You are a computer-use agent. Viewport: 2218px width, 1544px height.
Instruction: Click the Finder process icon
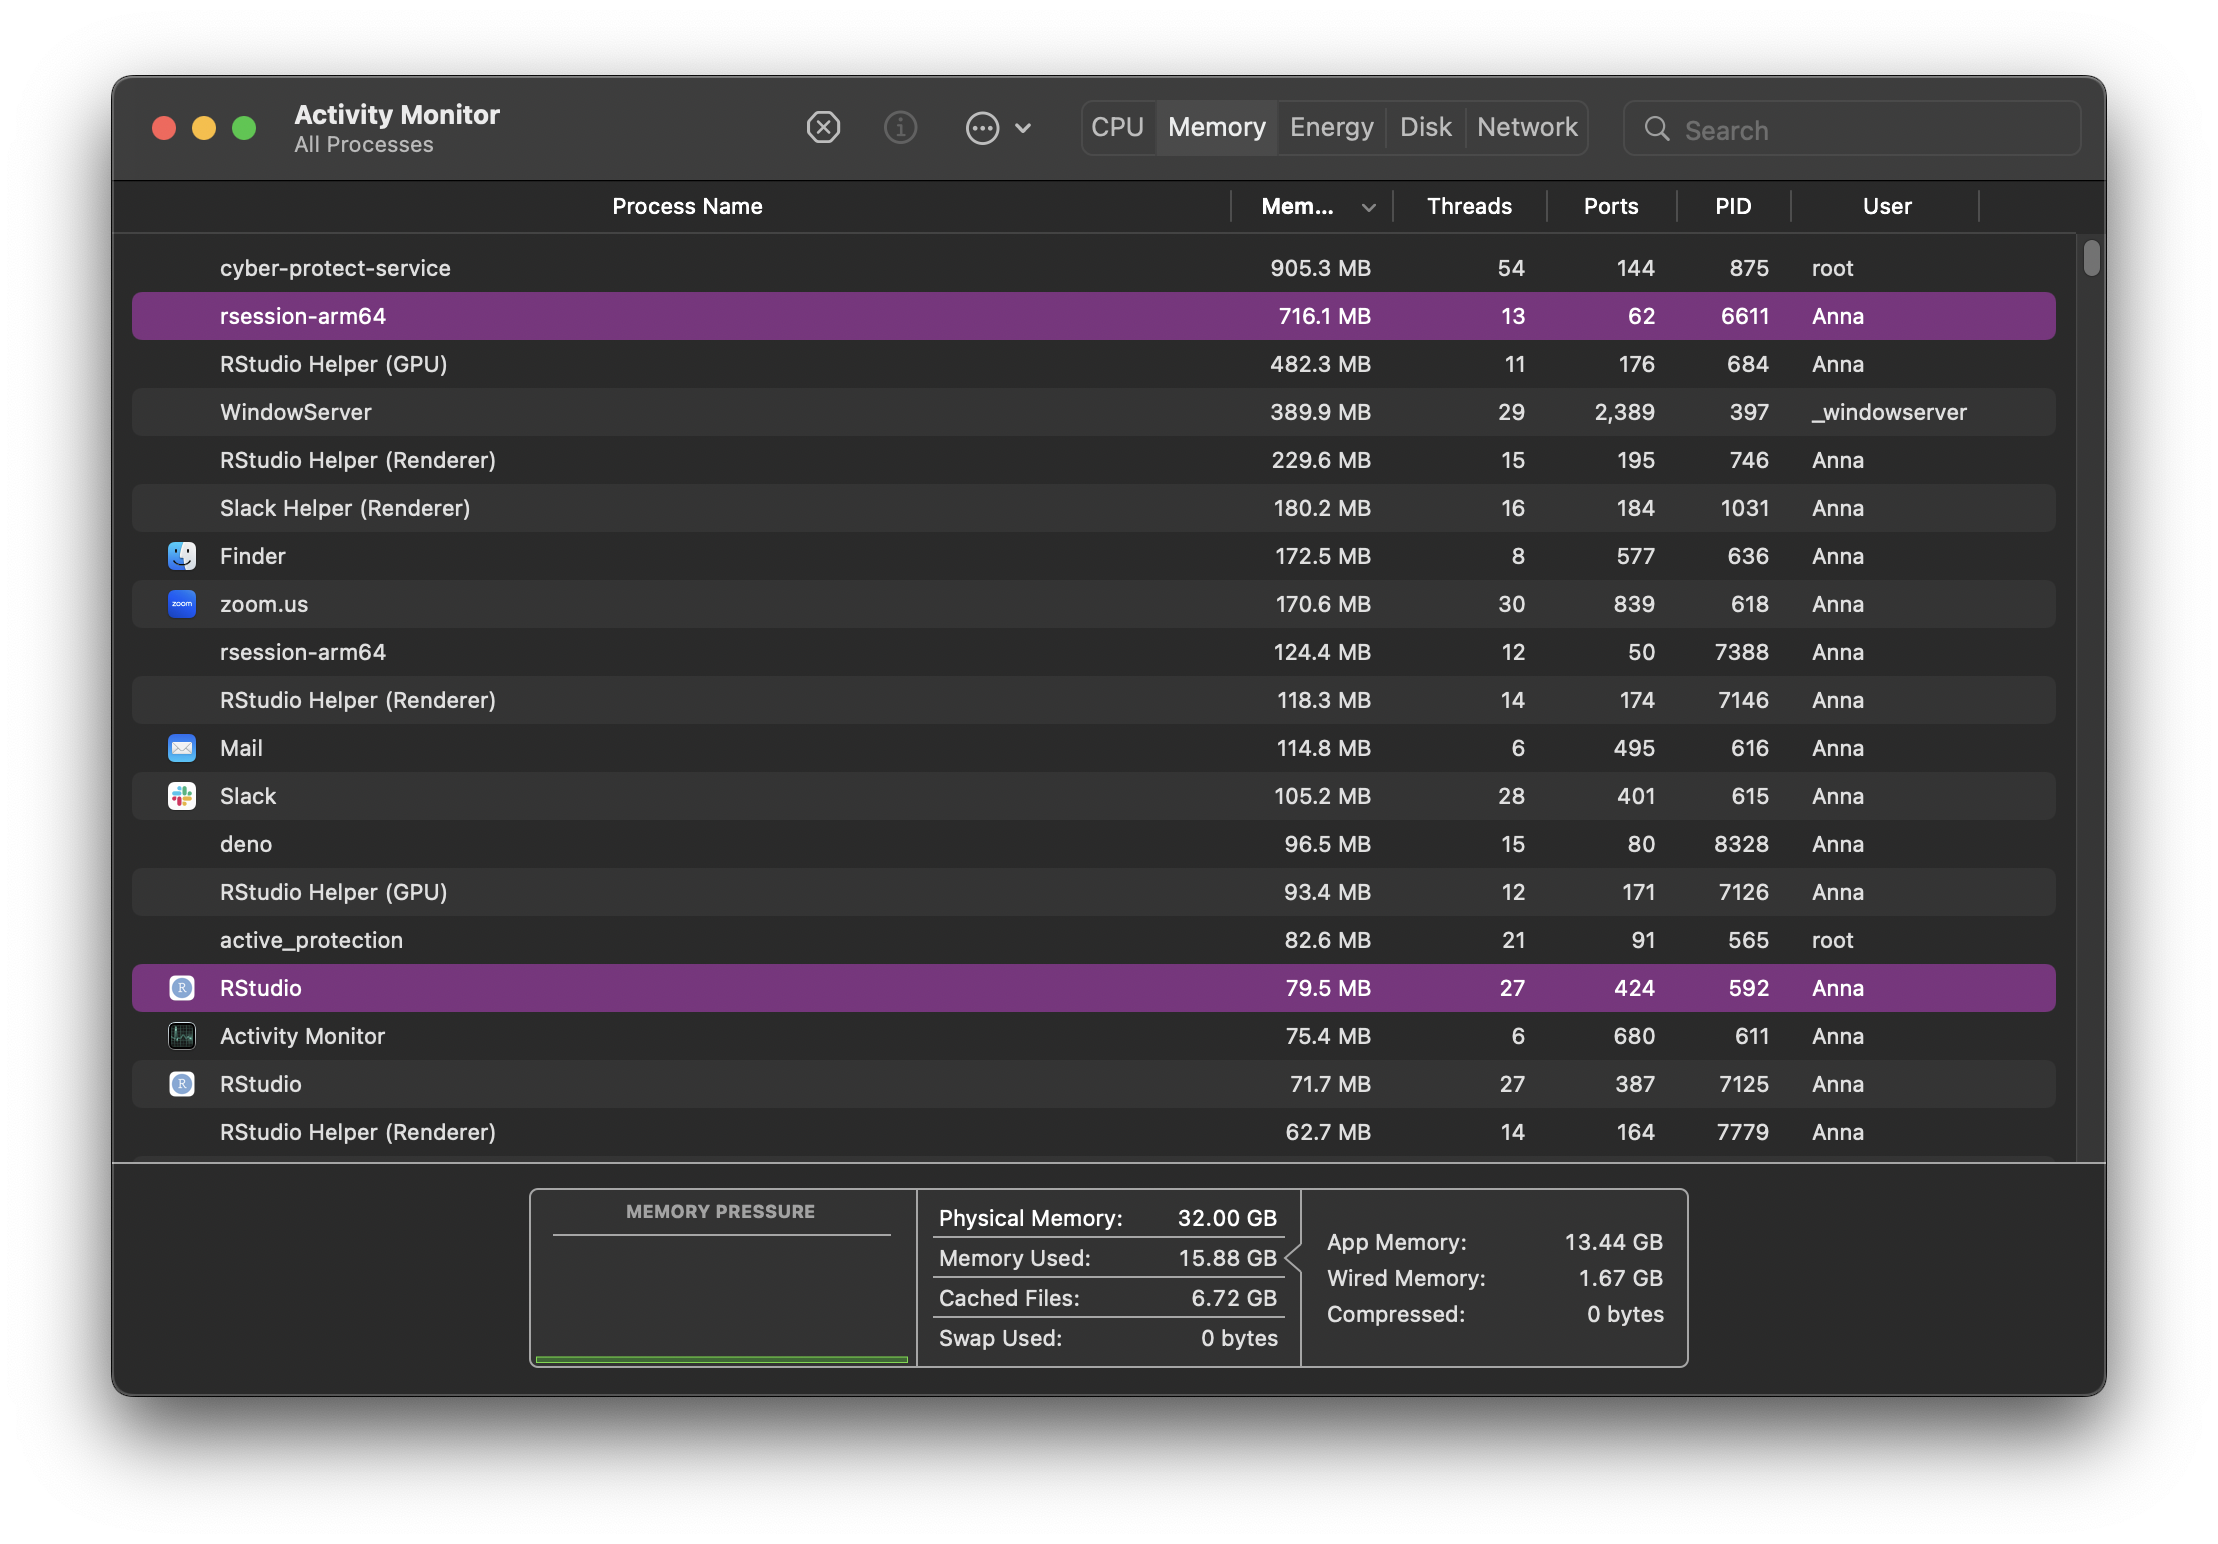pos(182,556)
